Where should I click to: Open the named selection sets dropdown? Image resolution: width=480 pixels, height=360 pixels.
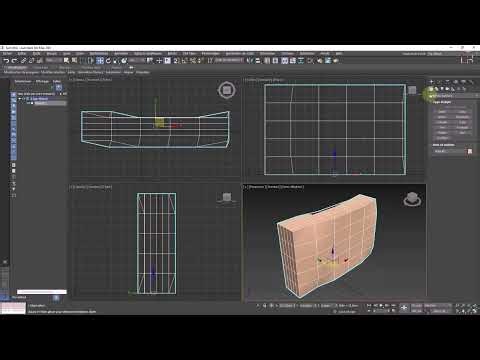click(229, 60)
